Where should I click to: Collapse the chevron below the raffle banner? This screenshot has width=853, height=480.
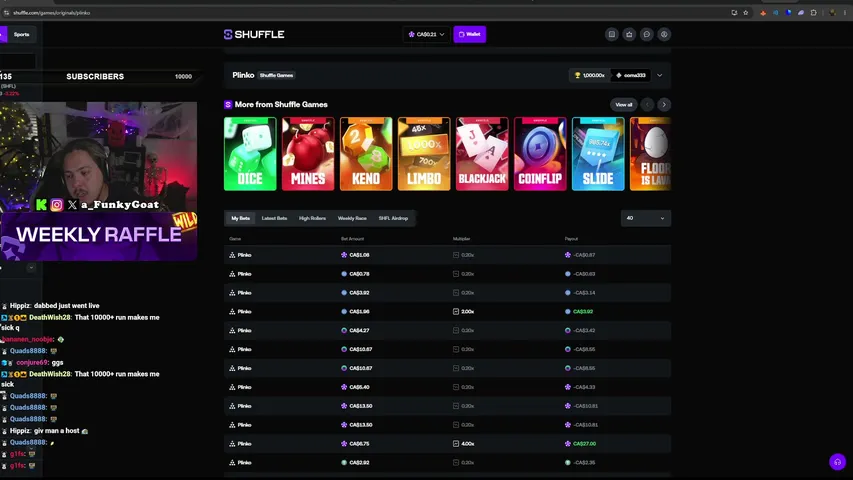[x=31, y=268]
